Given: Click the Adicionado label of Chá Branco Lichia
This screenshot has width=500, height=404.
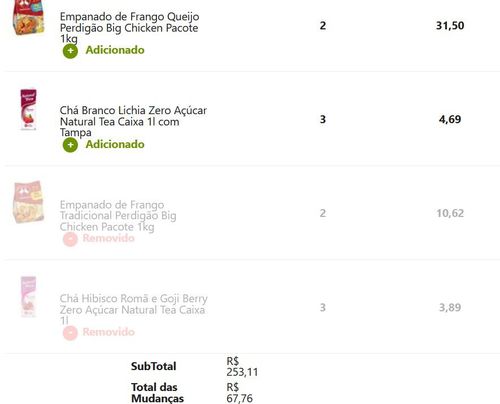Looking at the screenshot, I should click(115, 144).
